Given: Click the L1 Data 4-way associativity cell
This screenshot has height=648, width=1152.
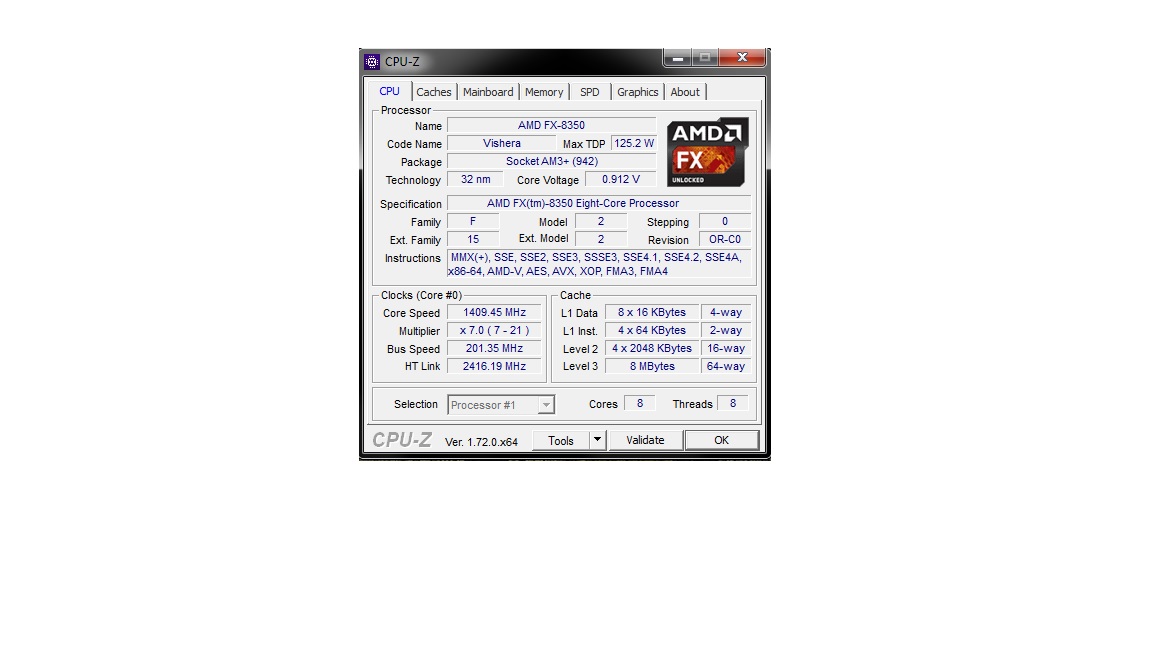Looking at the screenshot, I should click(726, 312).
